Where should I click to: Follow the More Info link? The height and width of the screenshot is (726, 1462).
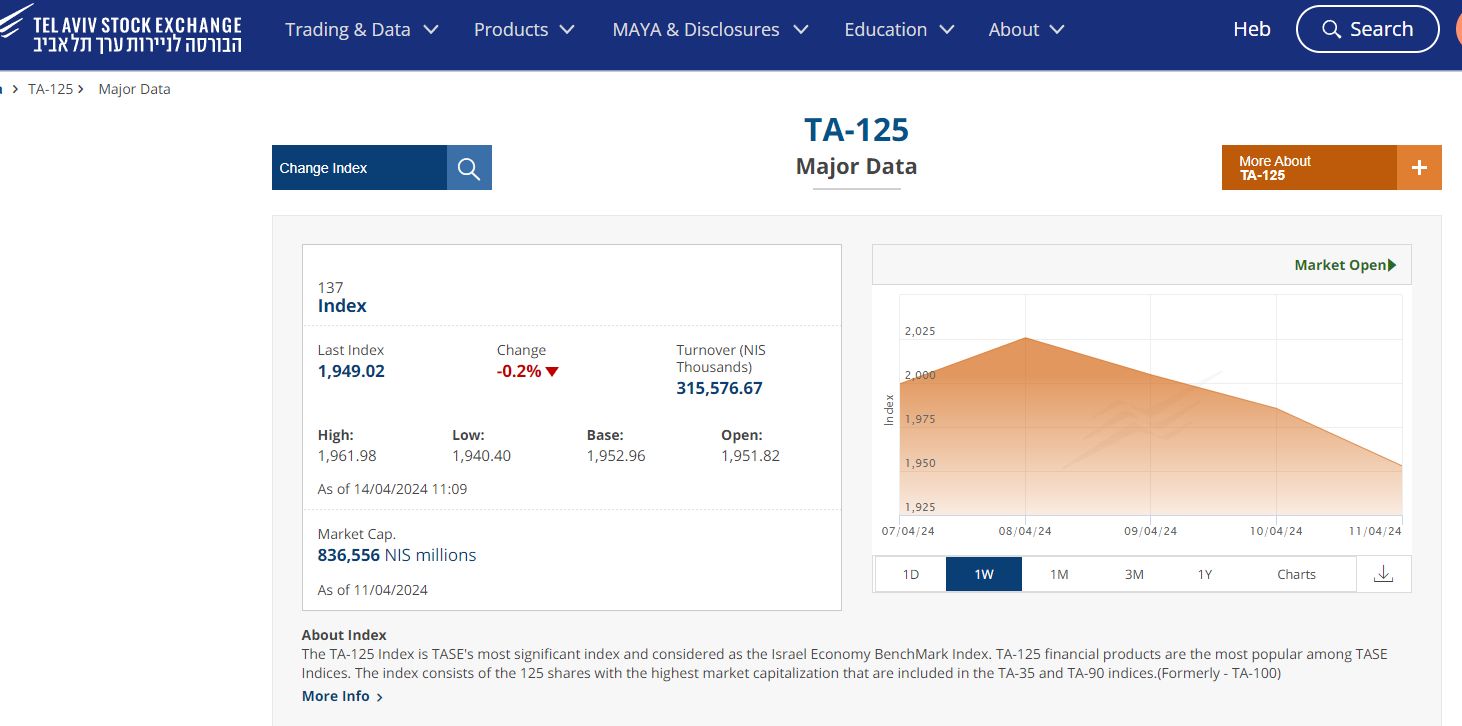coord(342,696)
